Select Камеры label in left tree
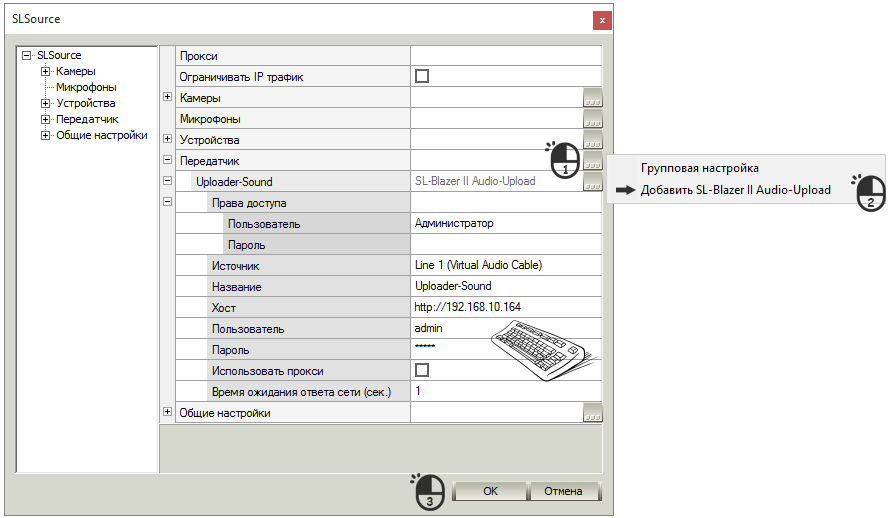The width and height of the screenshot is (889, 518). click(75, 71)
